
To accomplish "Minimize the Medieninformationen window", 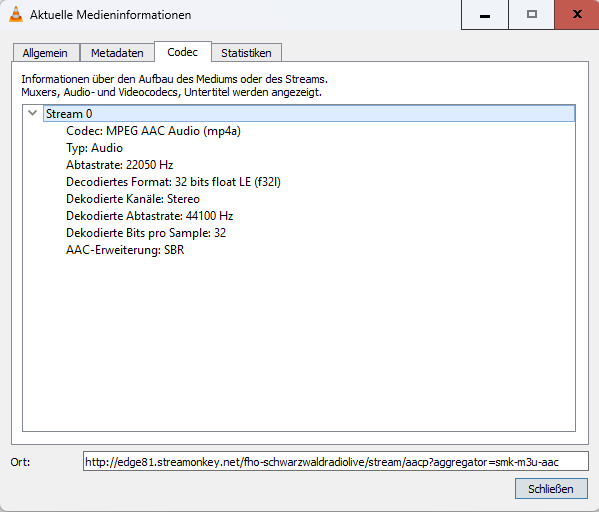I will (485, 15).
